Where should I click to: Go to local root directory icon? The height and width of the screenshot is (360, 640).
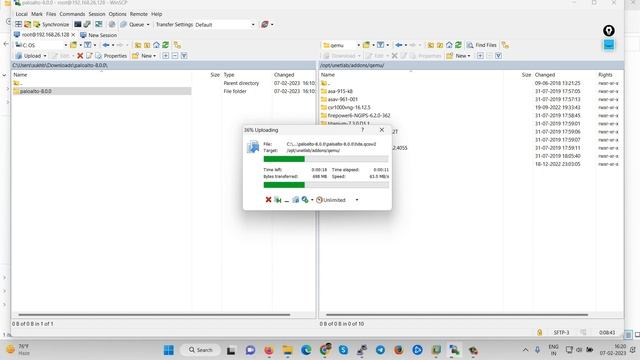[x=147, y=45]
